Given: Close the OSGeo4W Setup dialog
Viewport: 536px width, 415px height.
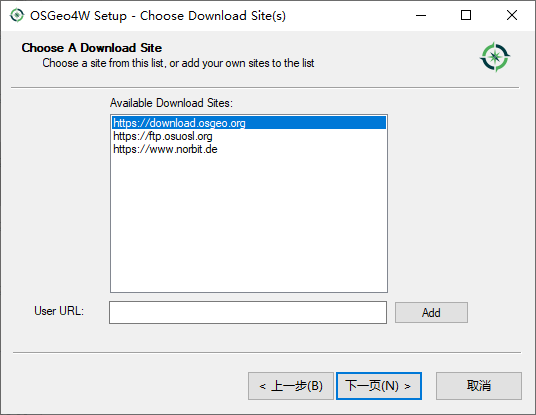Looking at the screenshot, I should [x=512, y=15].
